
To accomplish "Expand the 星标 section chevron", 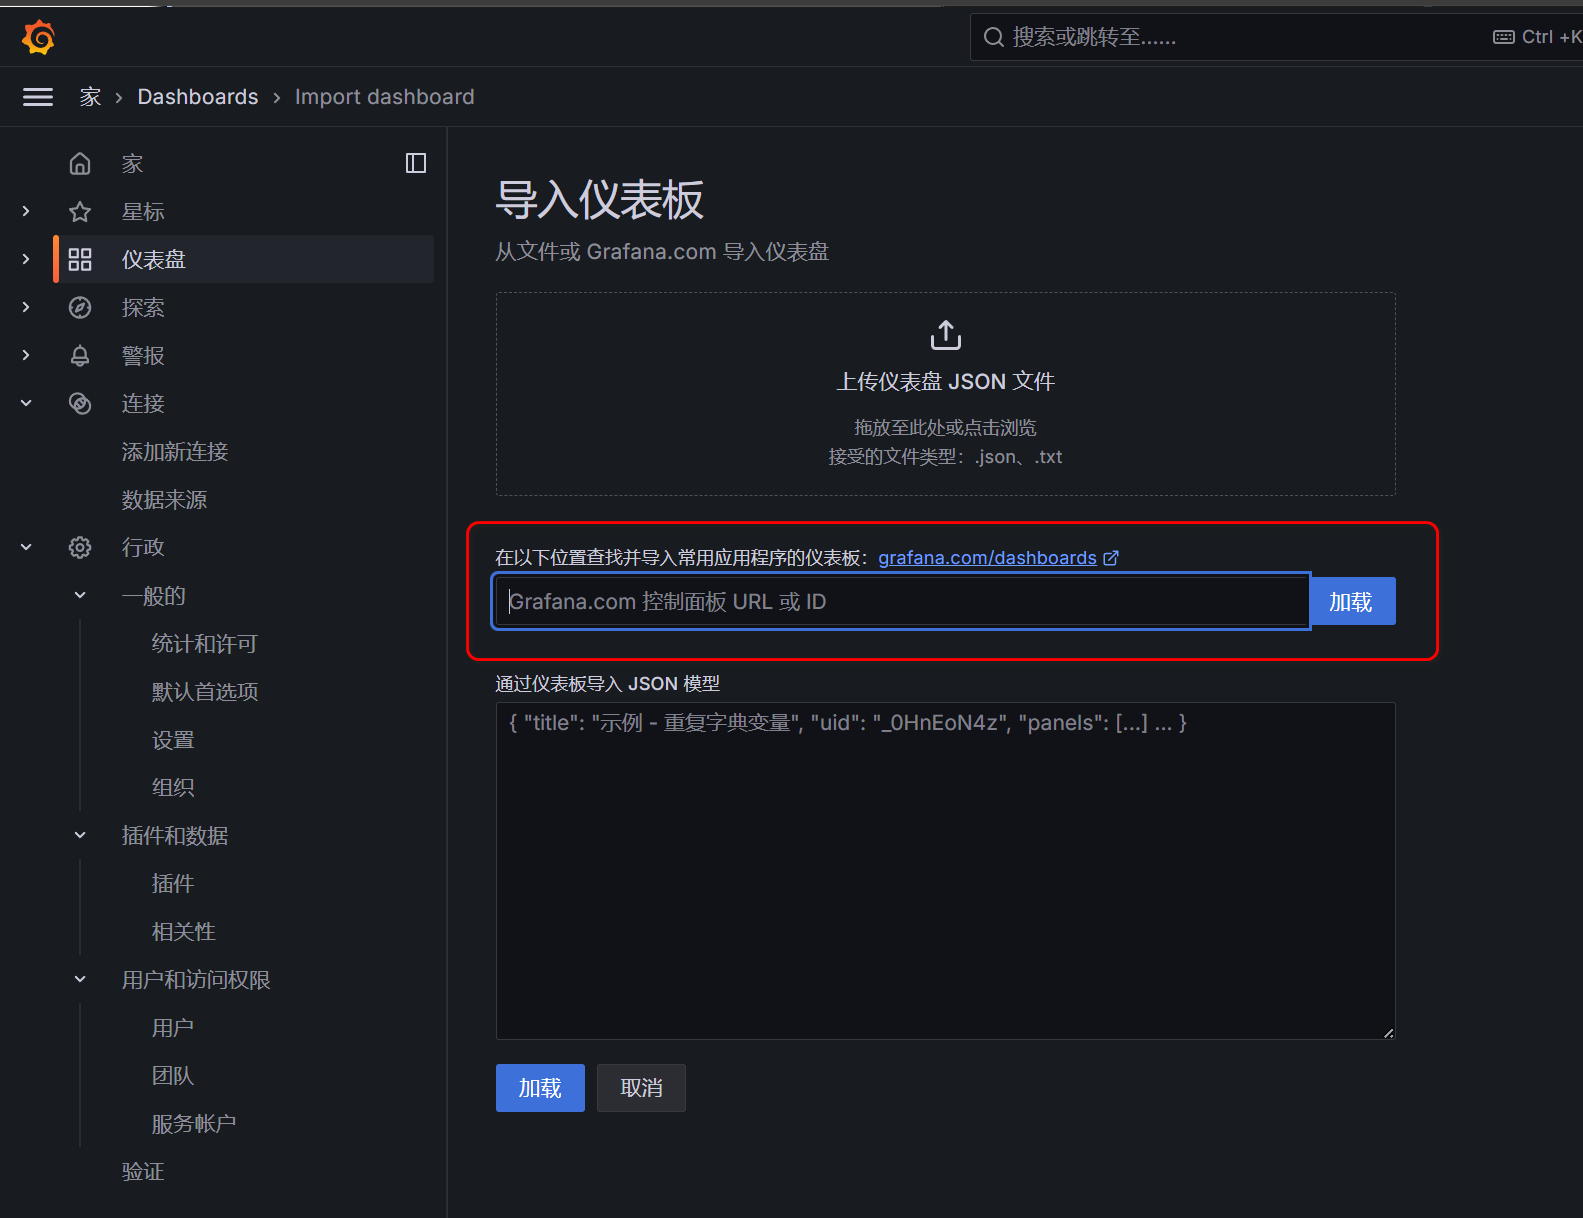I will click(x=26, y=211).
